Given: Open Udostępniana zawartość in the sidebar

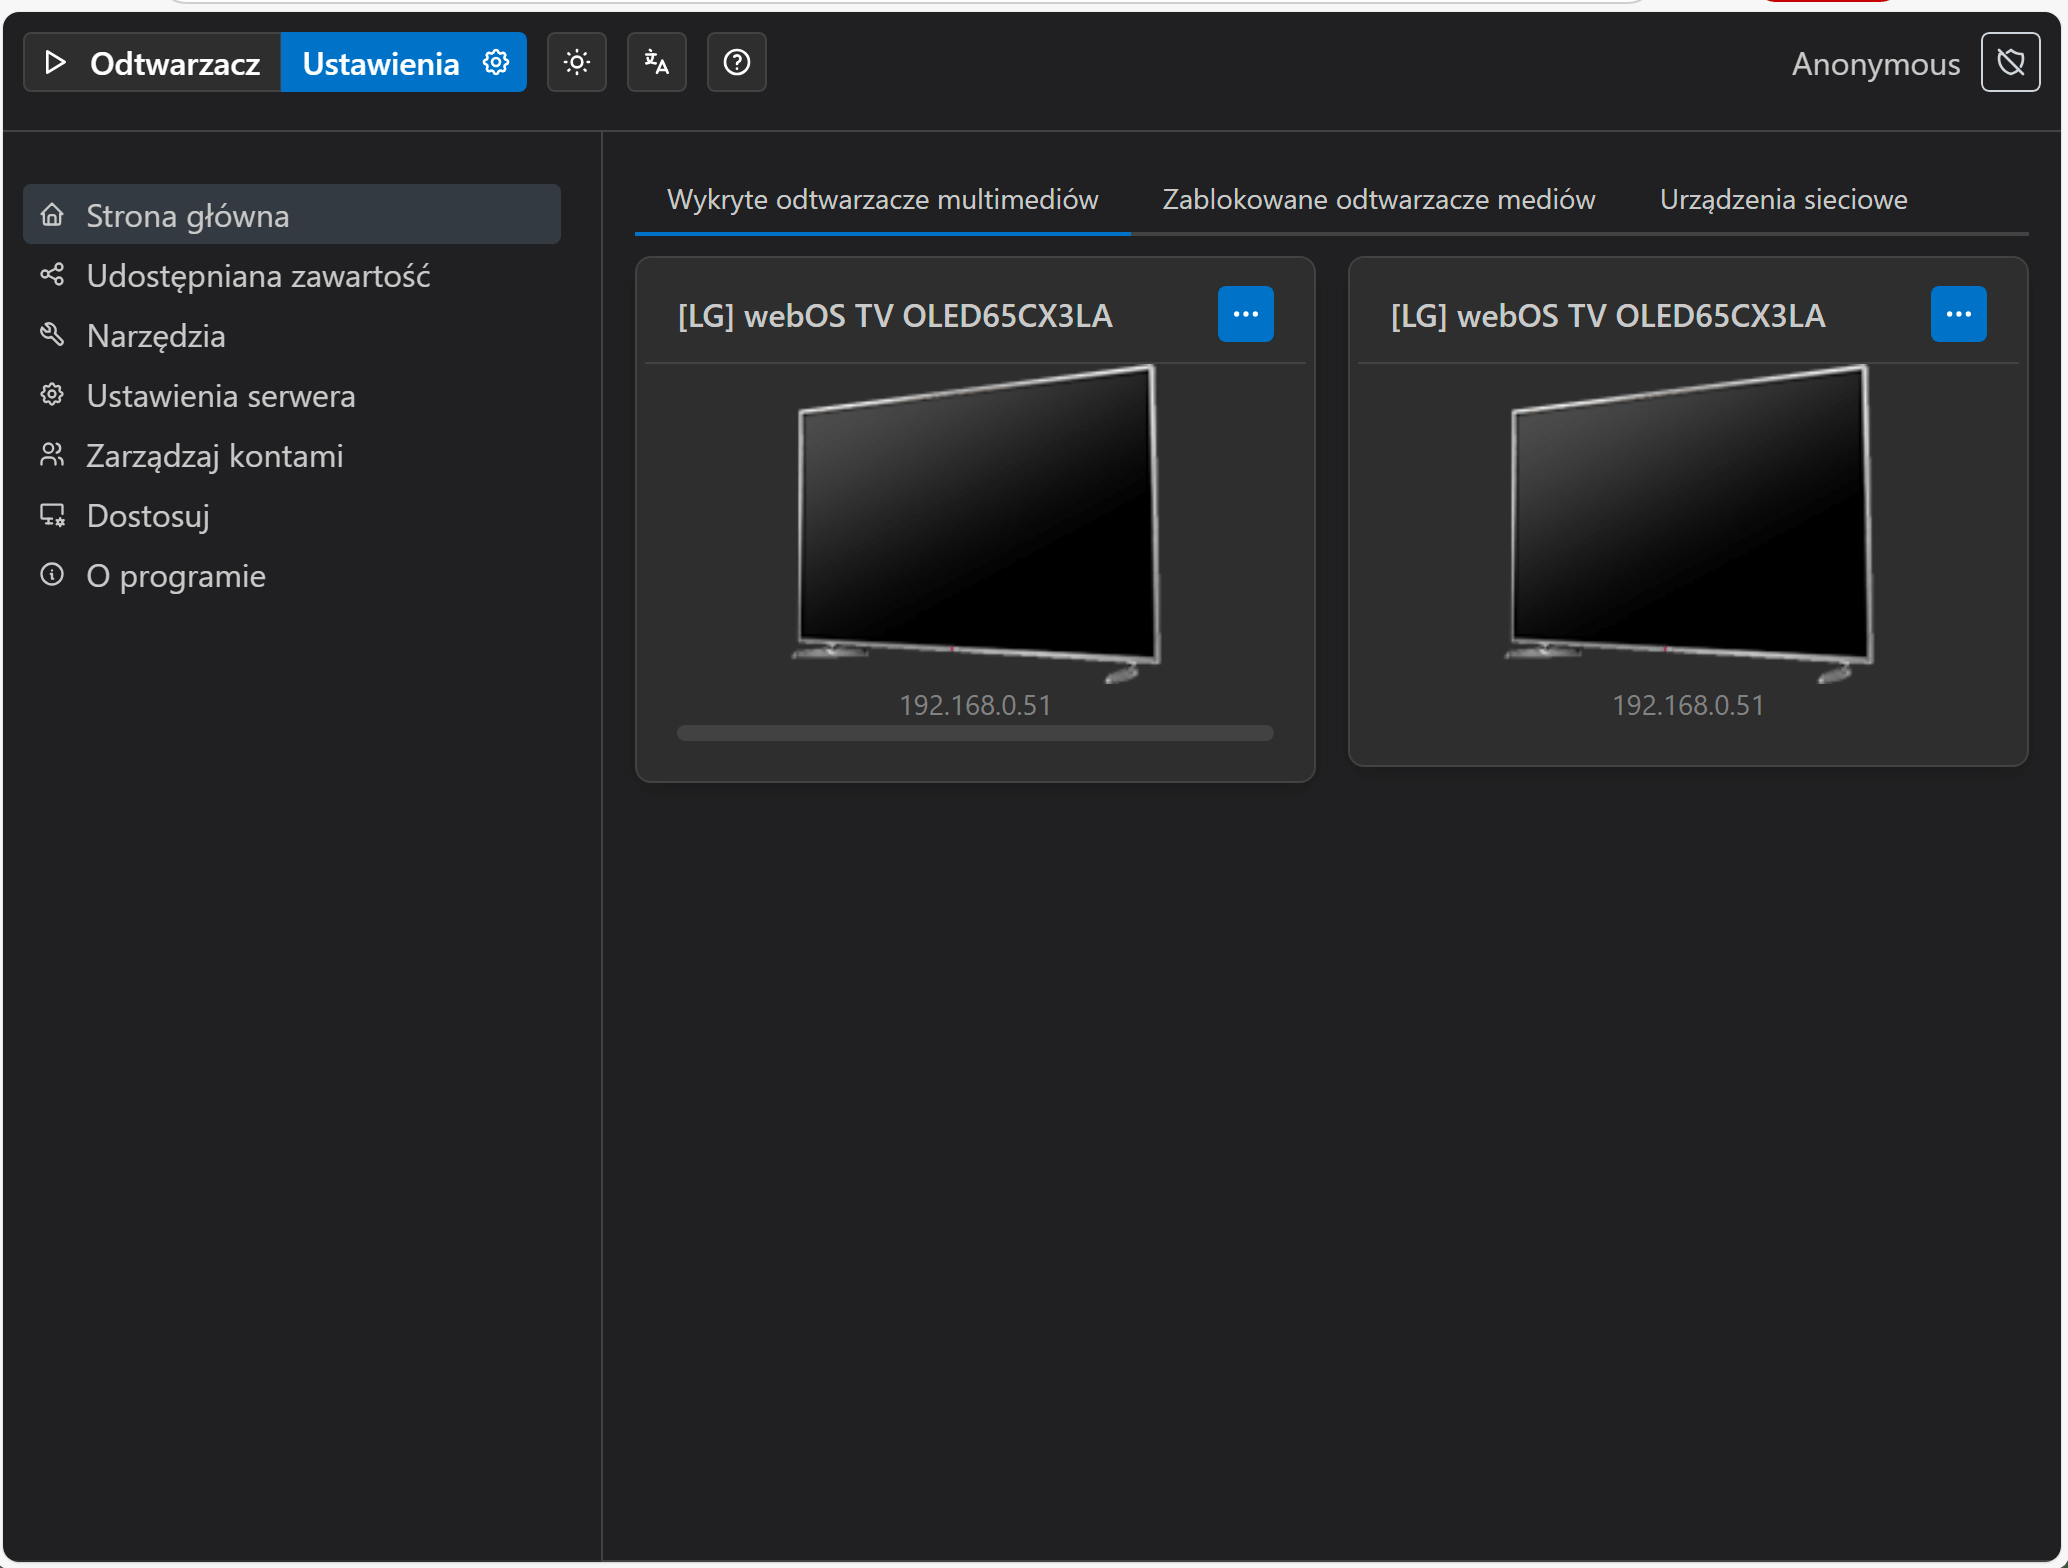Looking at the screenshot, I should click(292, 275).
